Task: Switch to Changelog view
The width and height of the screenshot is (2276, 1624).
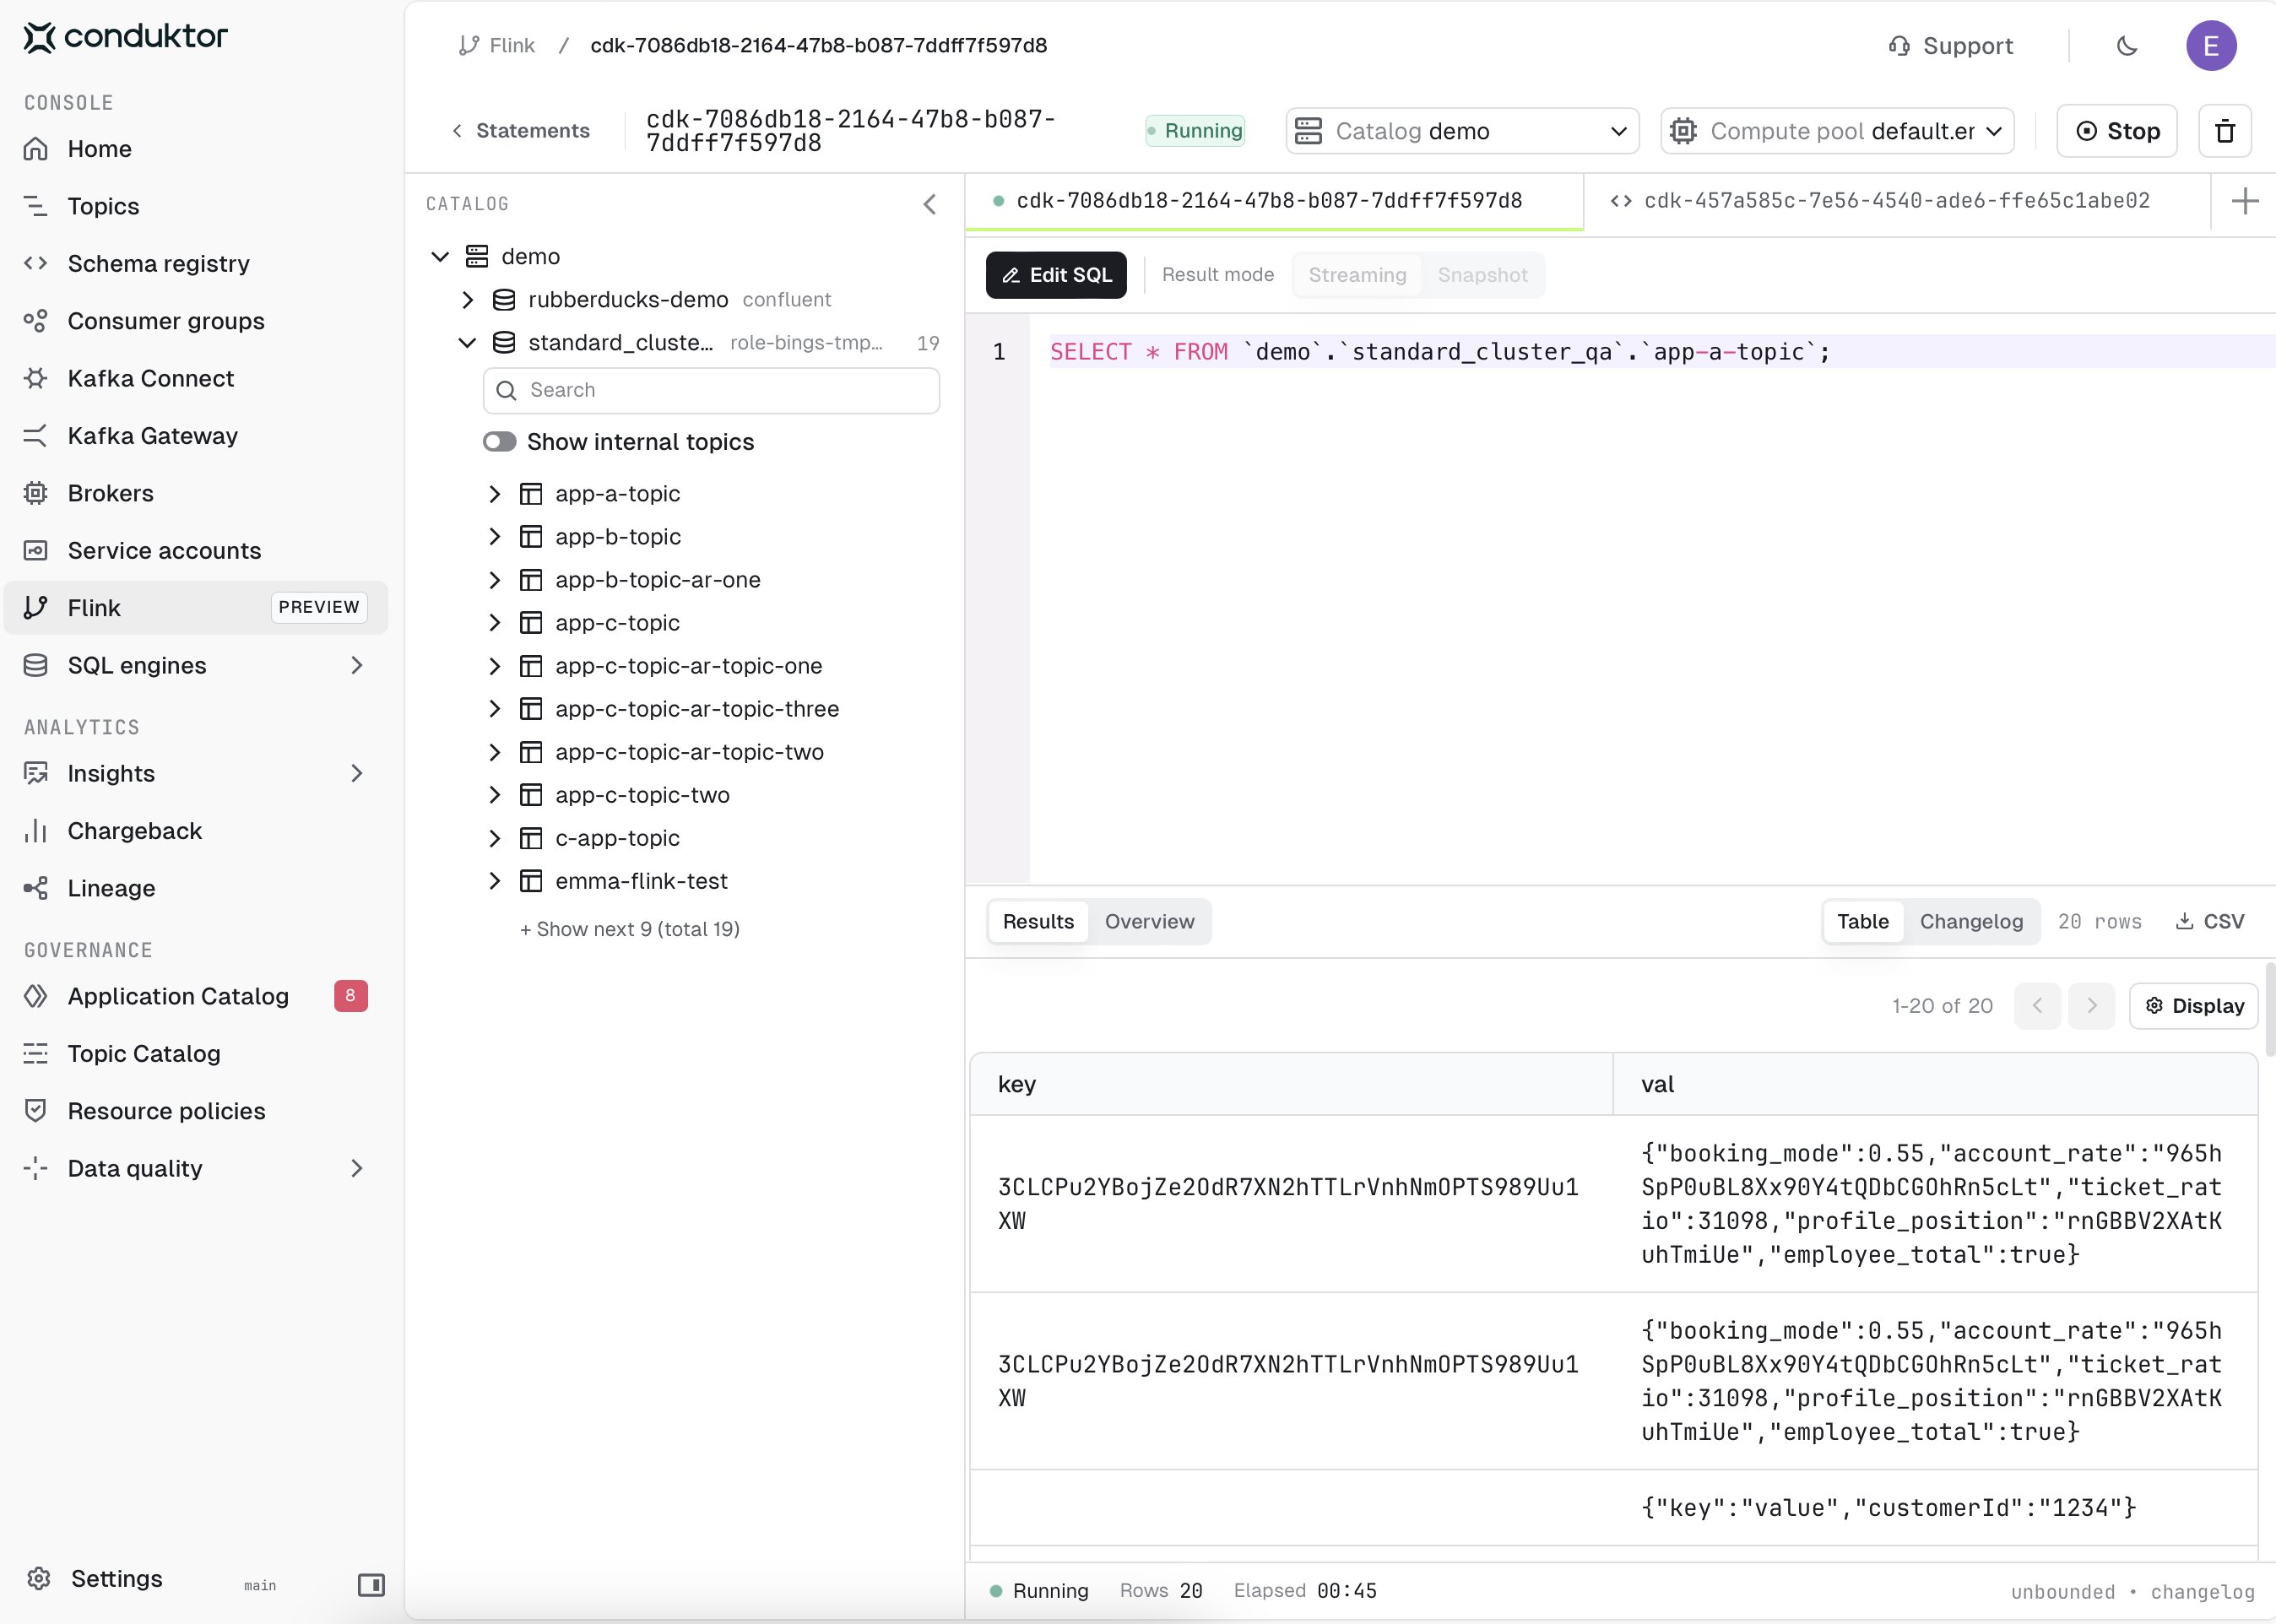Action: point(1971,922)
